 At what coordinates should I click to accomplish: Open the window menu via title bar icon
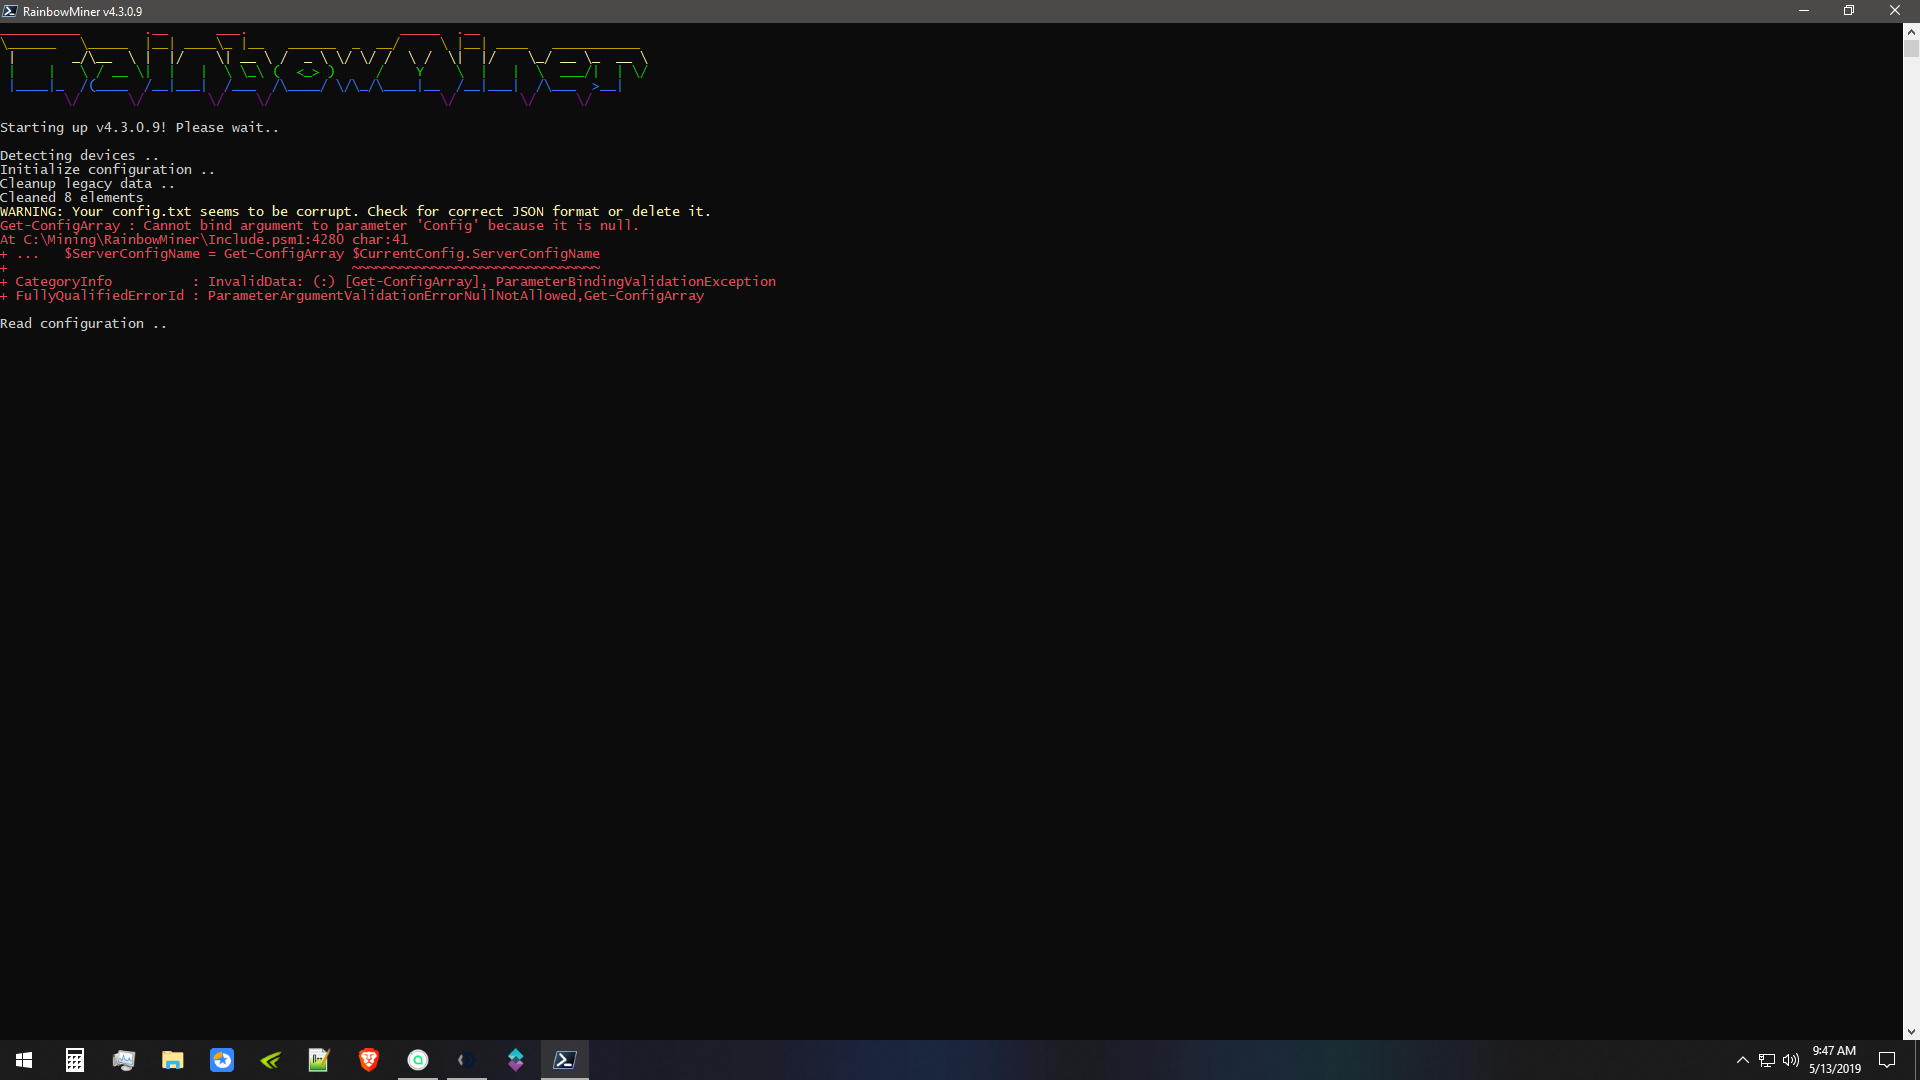tap(10, 11)
